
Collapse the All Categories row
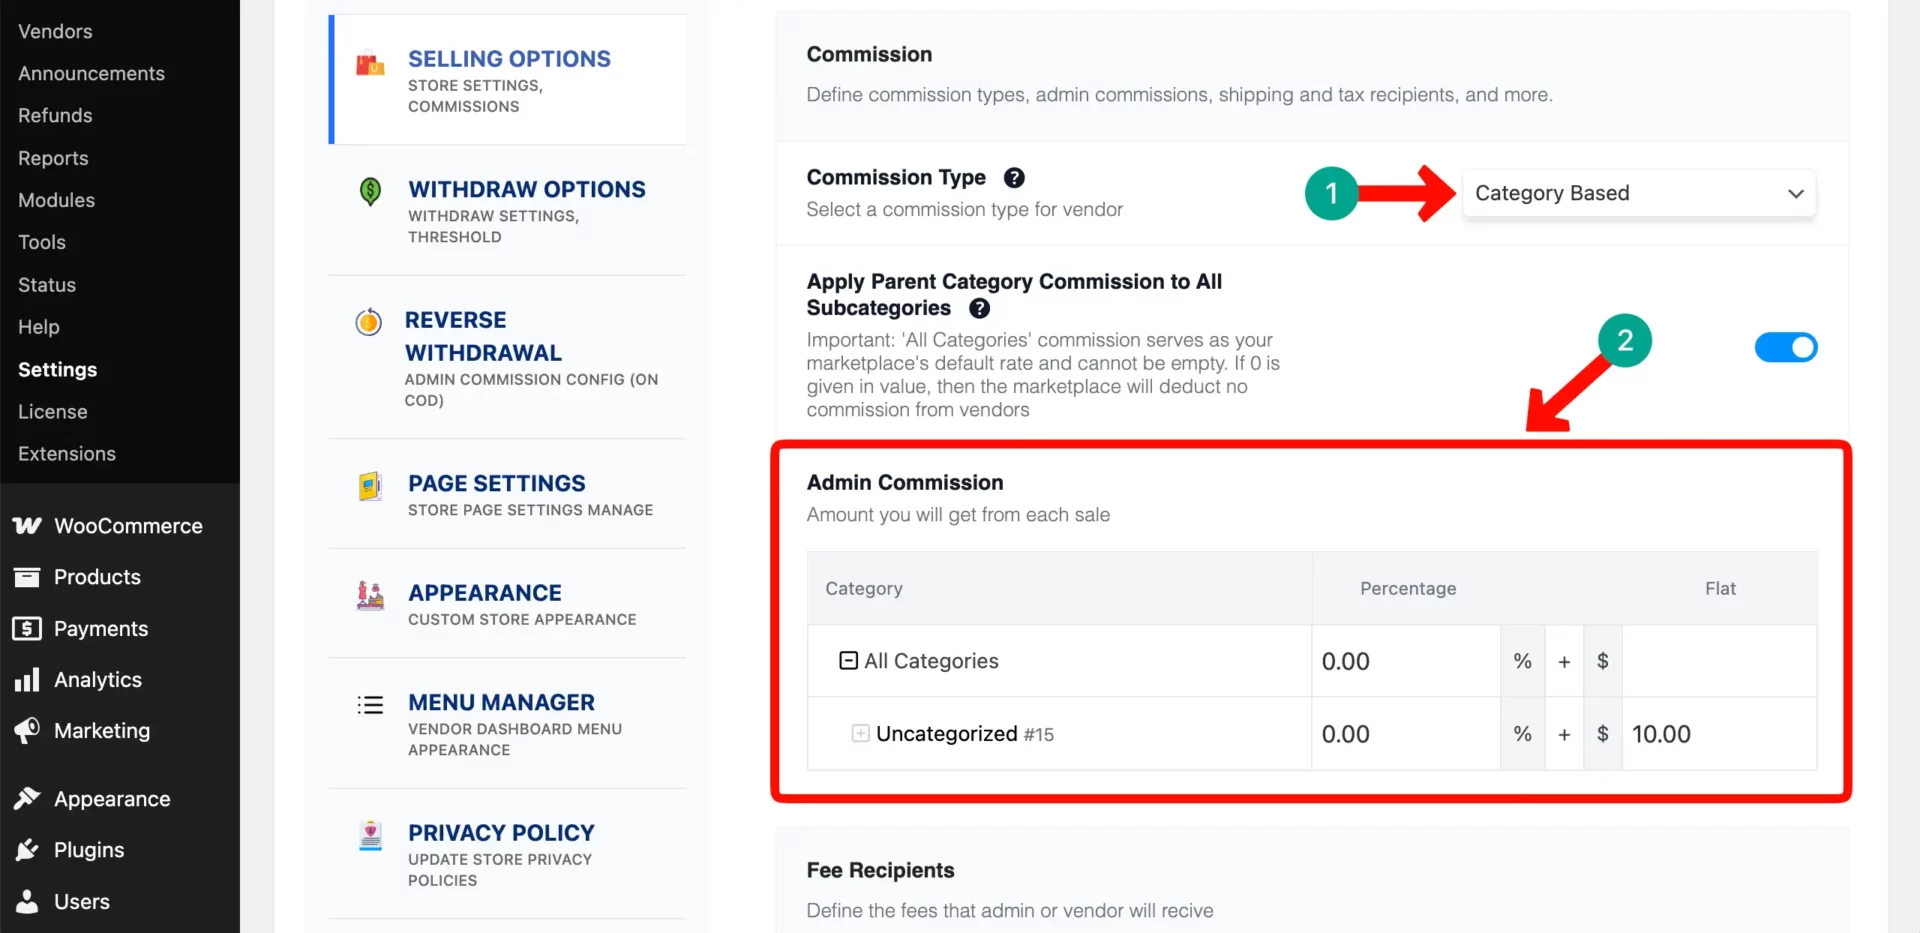point(848,661)
